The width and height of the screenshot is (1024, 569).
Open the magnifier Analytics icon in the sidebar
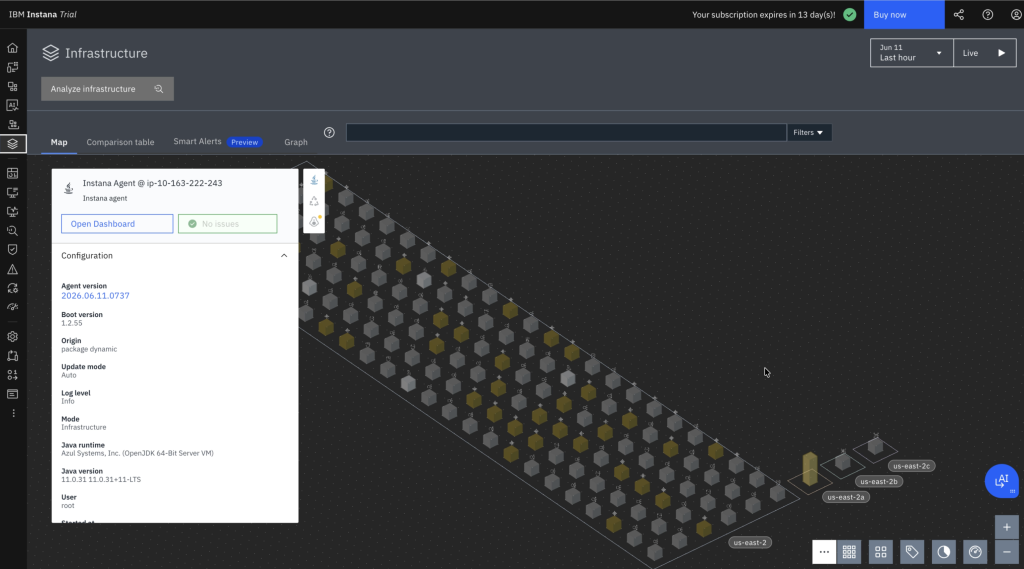pyautogui.click(x=12, y=231)
